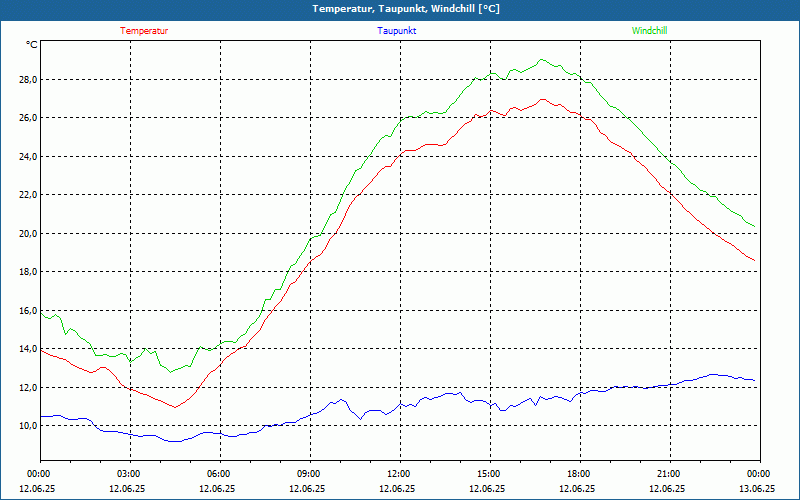
Task: Click the 15:00 time axis label
Action: [490, 474]
